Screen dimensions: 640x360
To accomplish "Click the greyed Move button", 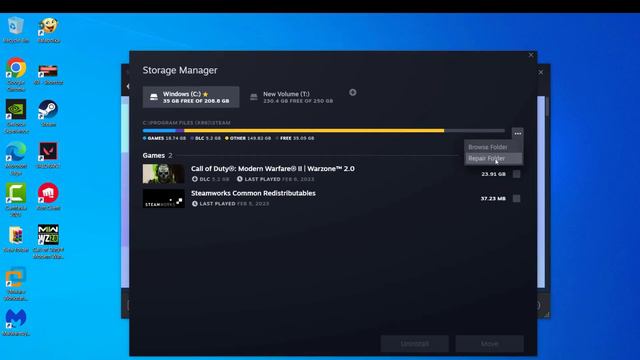I will 490,344.
